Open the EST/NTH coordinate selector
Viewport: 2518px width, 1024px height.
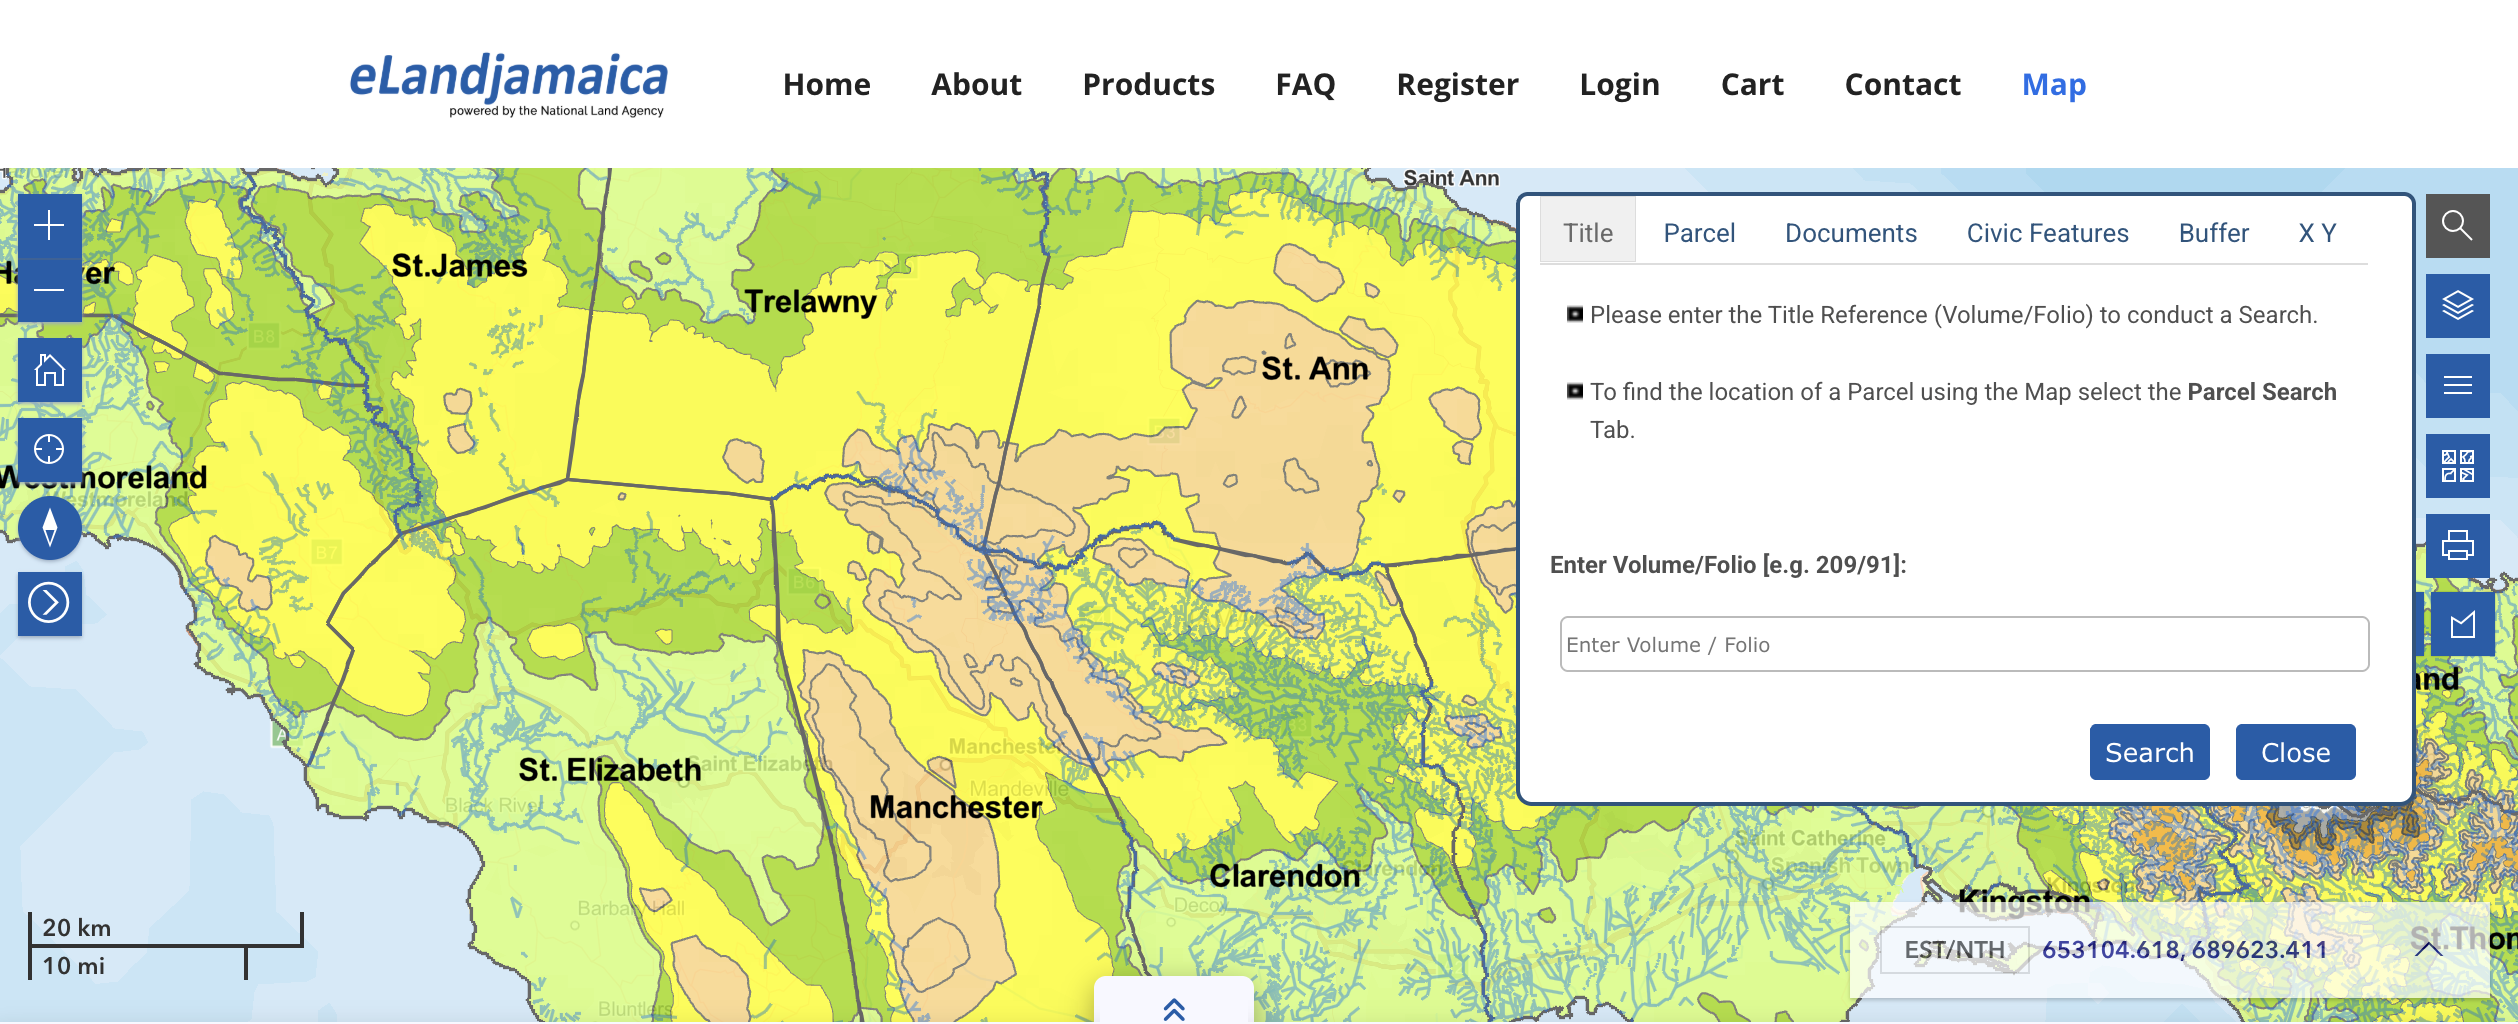click(1953, 949)
